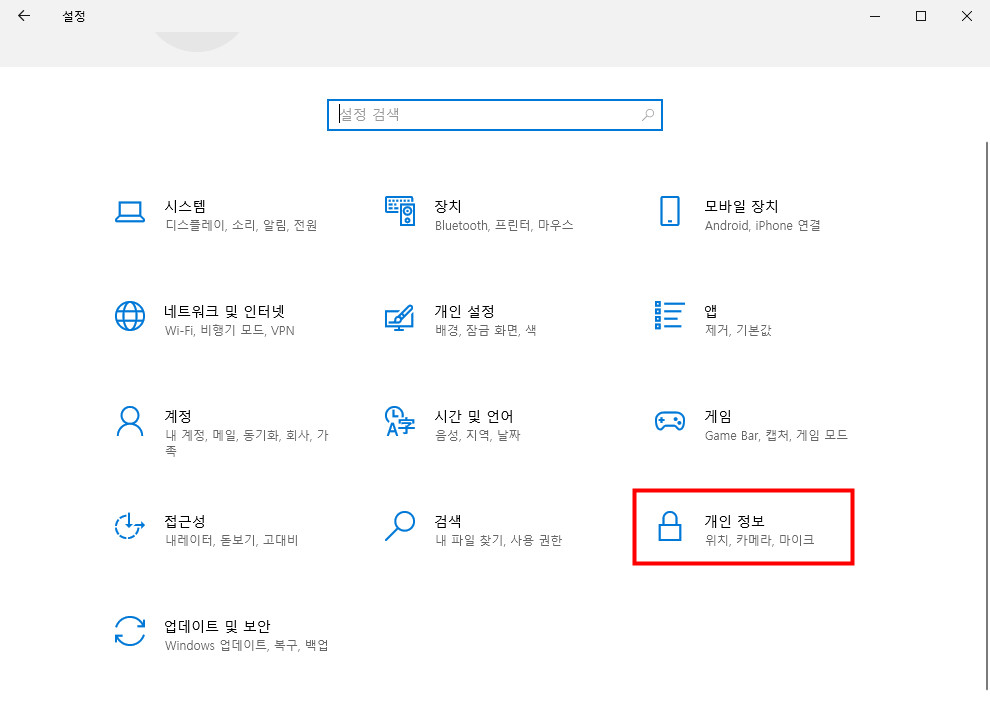This screenshot has height=706, width=990.
Task: Open the 계정 person icon
Action: tap(129, 421)
